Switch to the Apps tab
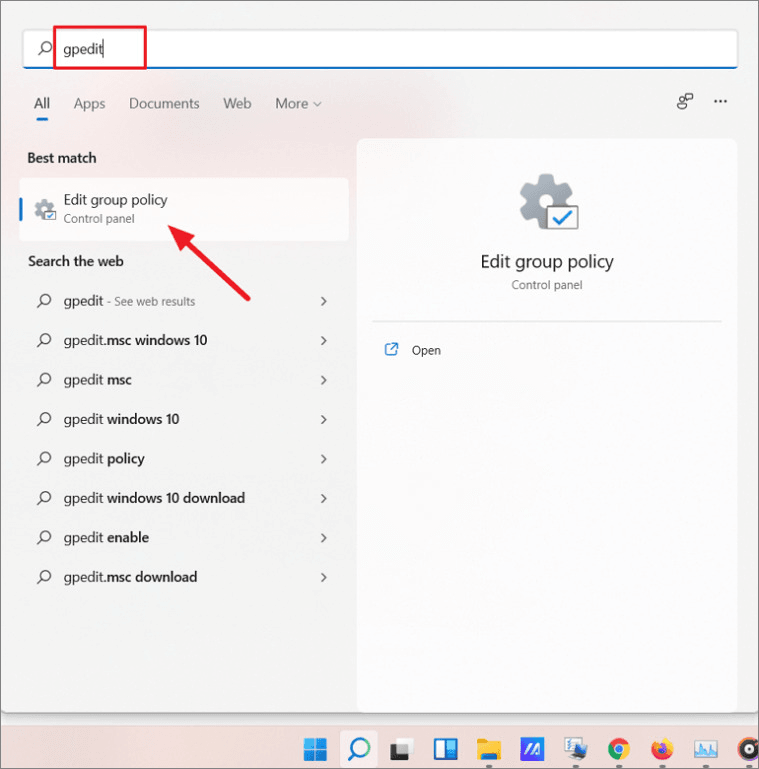 89,103
